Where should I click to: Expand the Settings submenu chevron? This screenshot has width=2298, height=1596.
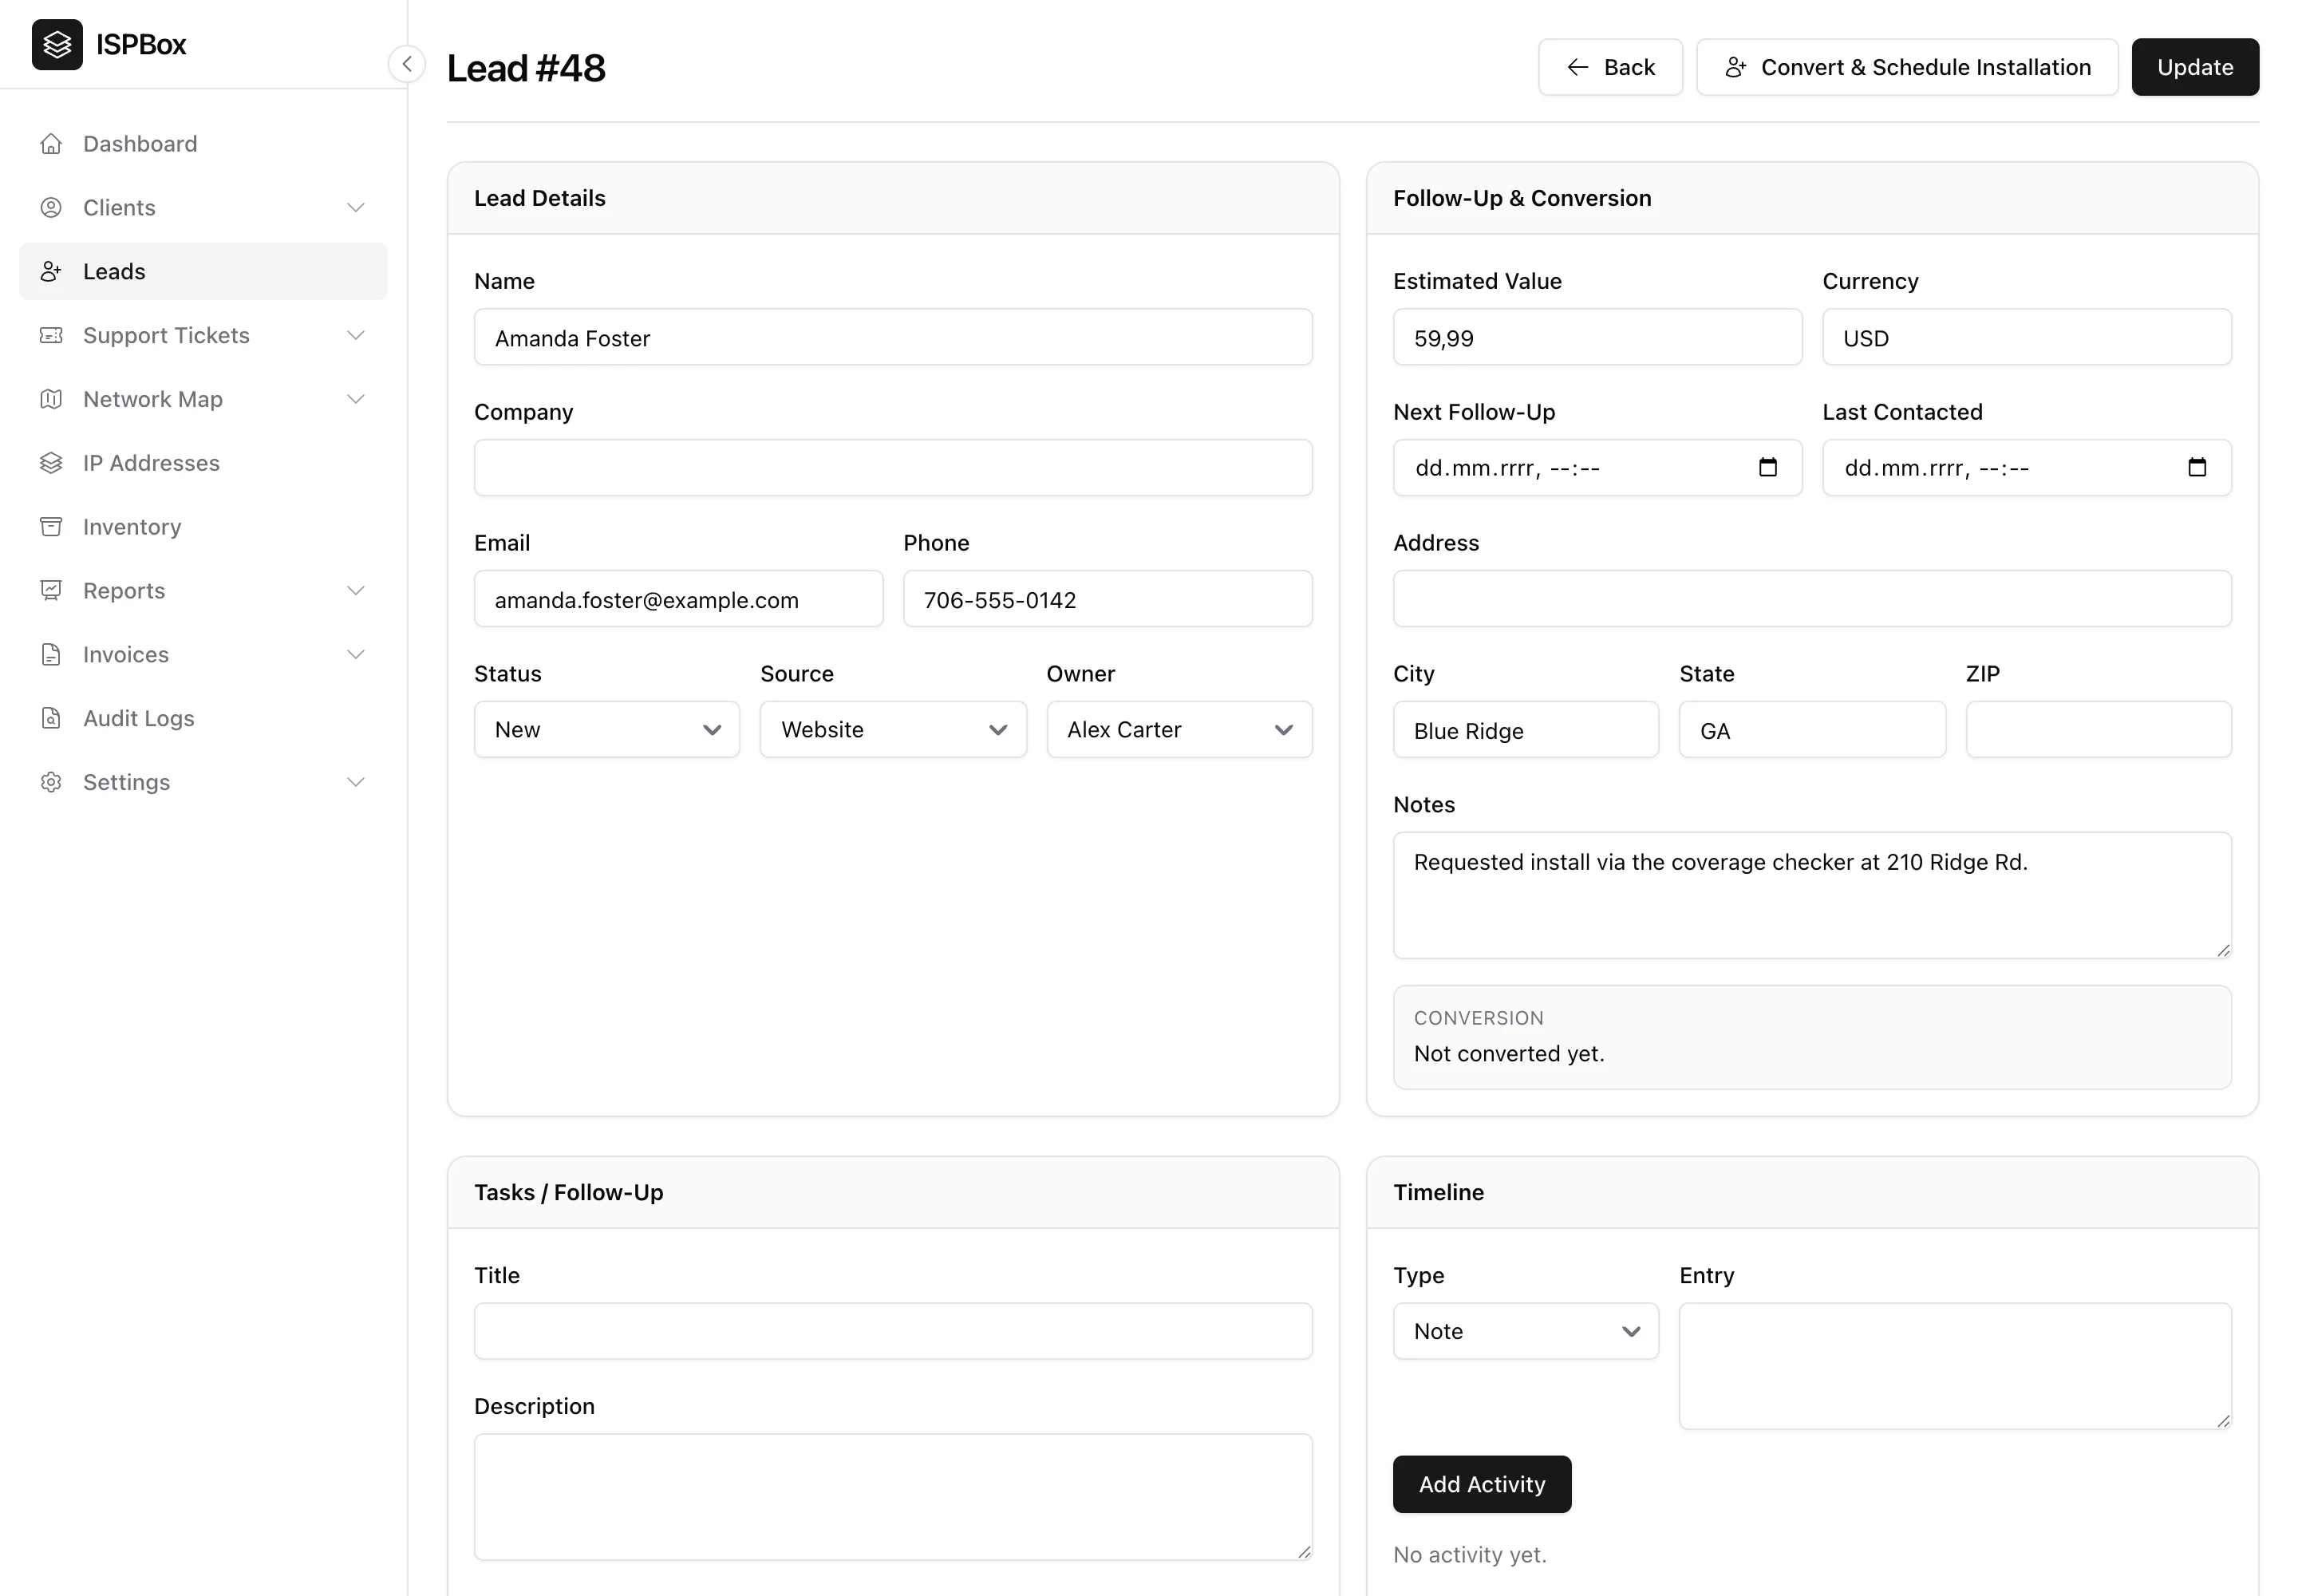355,783
